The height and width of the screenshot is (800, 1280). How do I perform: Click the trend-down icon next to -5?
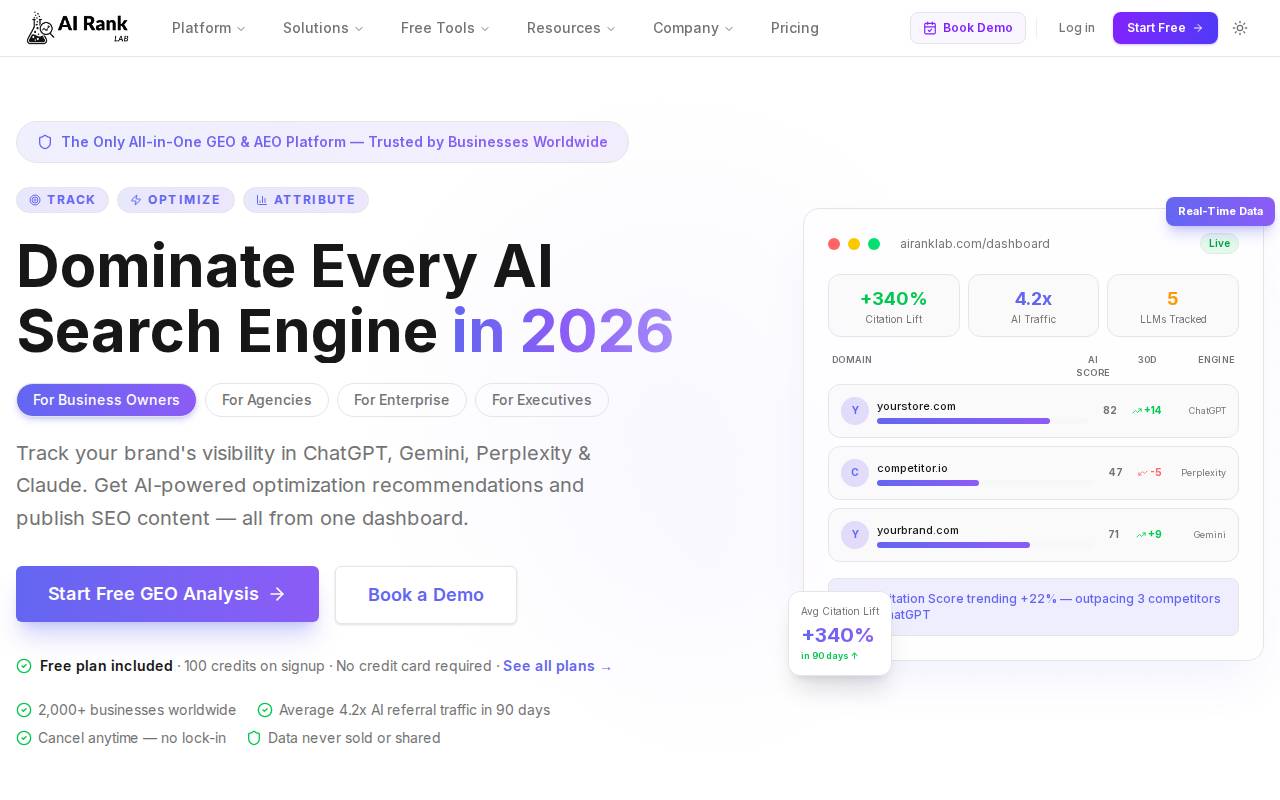click(x=1143, y=473)
